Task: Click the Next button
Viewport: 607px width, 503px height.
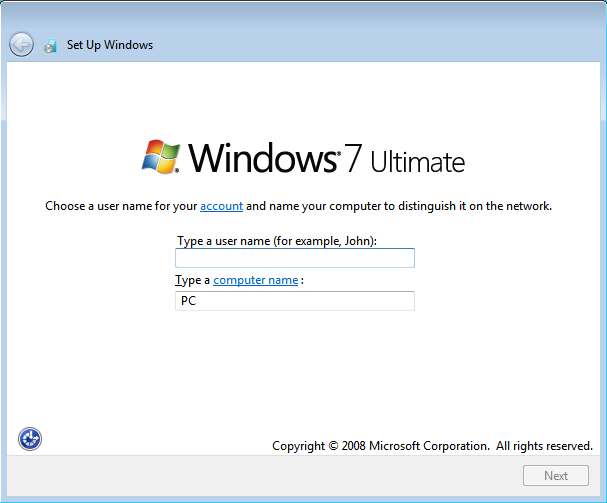Action: tap(556, 476)
